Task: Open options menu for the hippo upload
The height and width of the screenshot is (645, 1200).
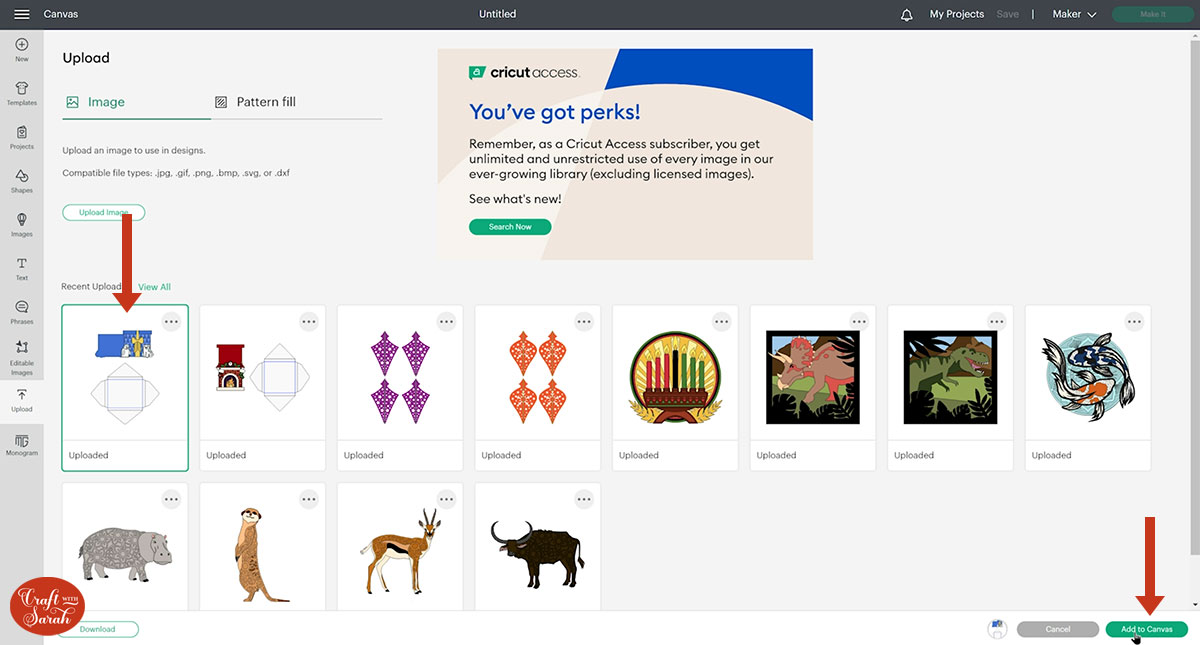Action: click(171, 499)
